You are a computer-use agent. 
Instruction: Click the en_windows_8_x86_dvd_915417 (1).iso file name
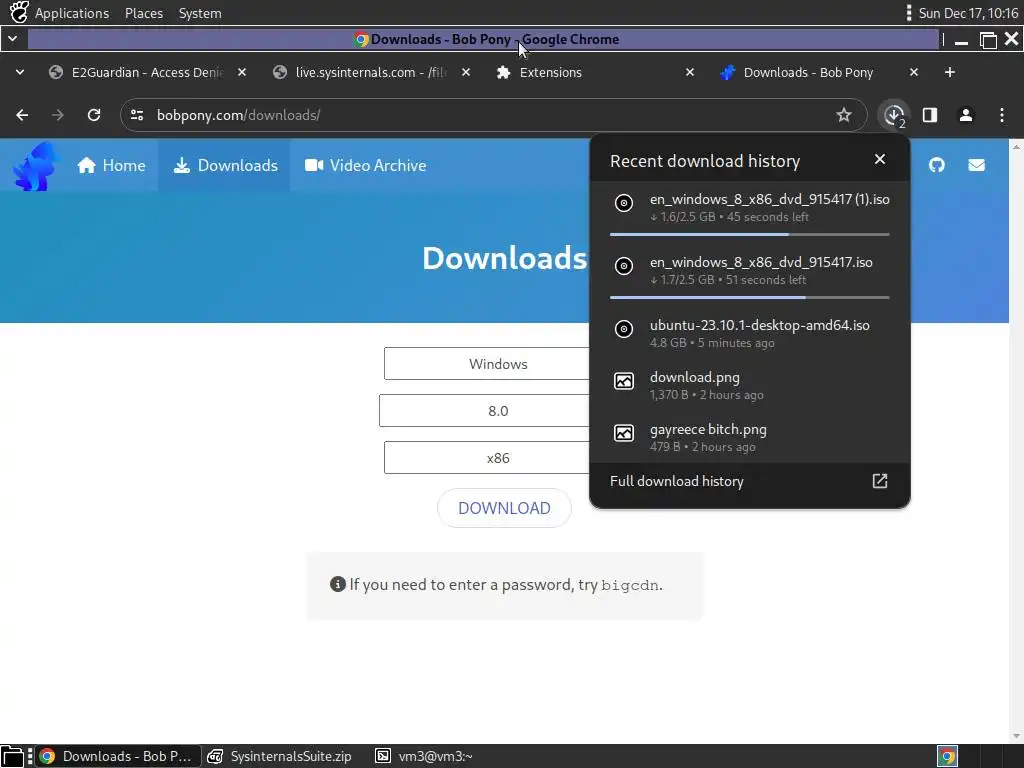click(769, 199)
